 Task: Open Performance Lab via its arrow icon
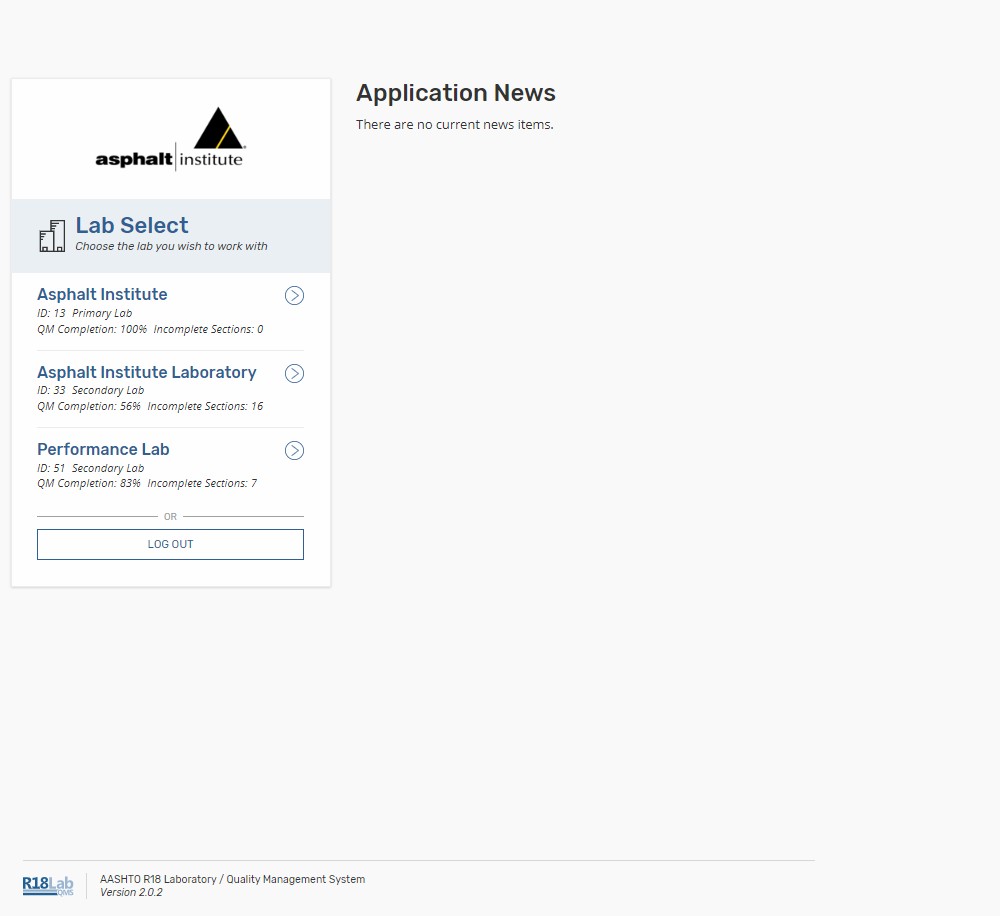click(x=294, y=450)
